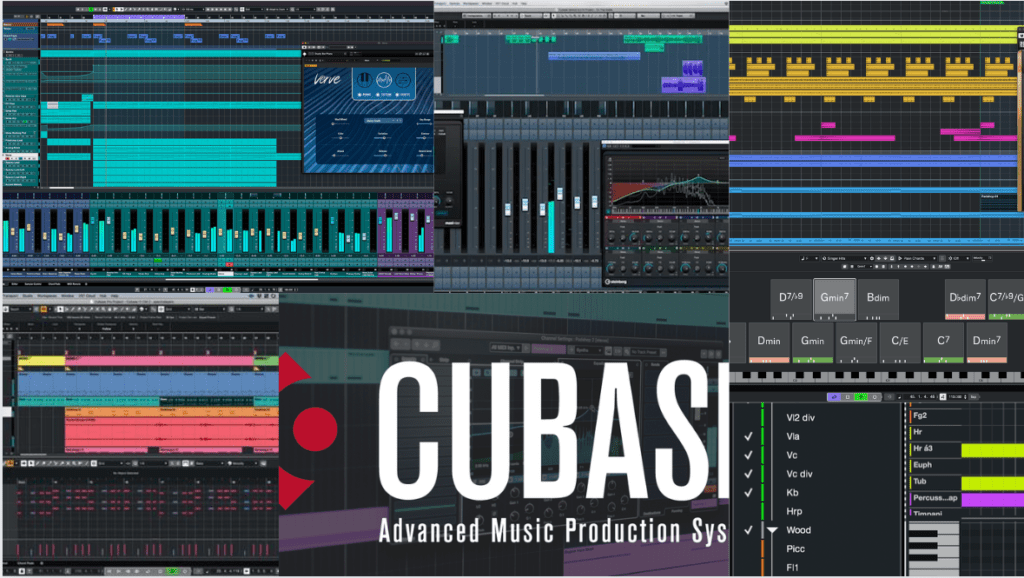Screen dimensions: 1024x578
Task: Play the Dbdim7 chord pad
Action: (965, 300)
